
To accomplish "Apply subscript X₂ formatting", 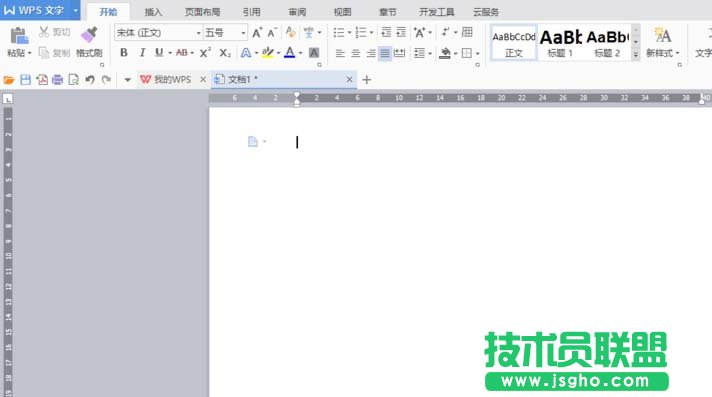I will tap(225, 53).
